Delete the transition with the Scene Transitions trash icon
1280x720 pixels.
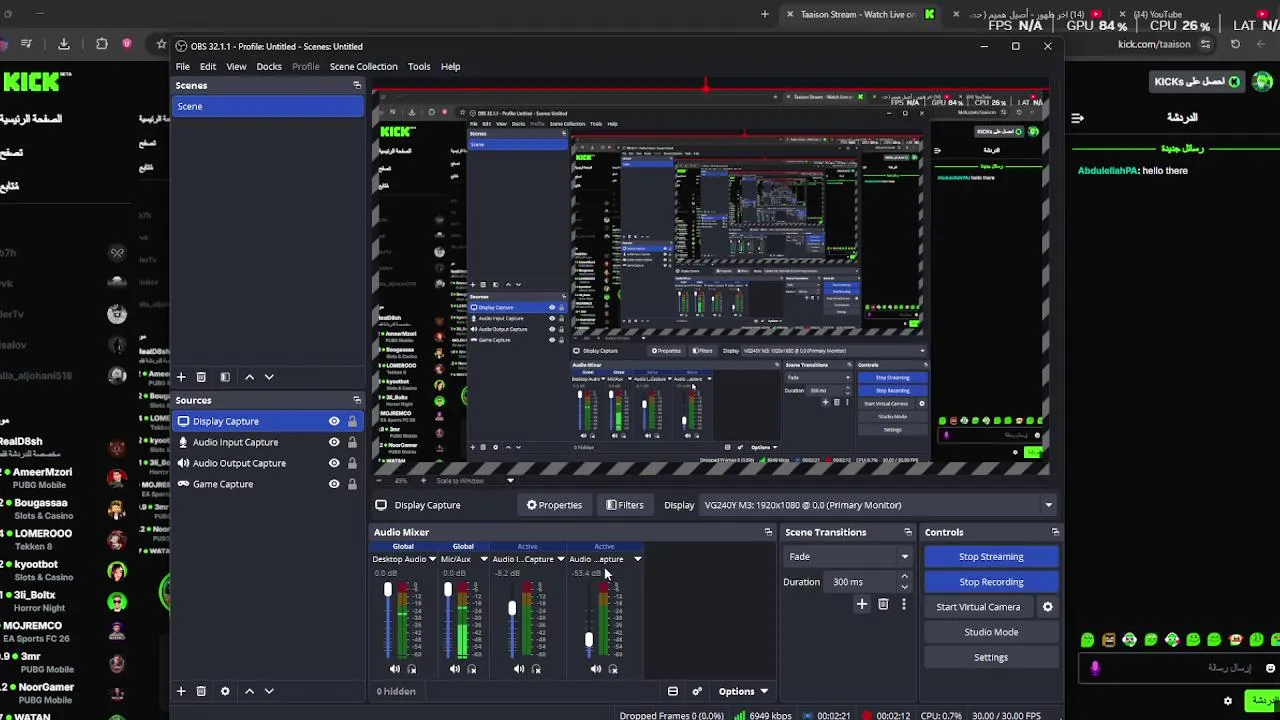(x=883, y=604)
